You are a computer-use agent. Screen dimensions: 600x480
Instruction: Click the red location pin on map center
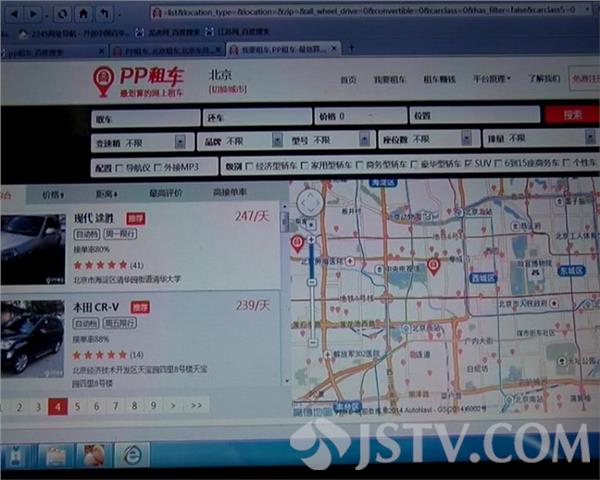pos(433,265)
